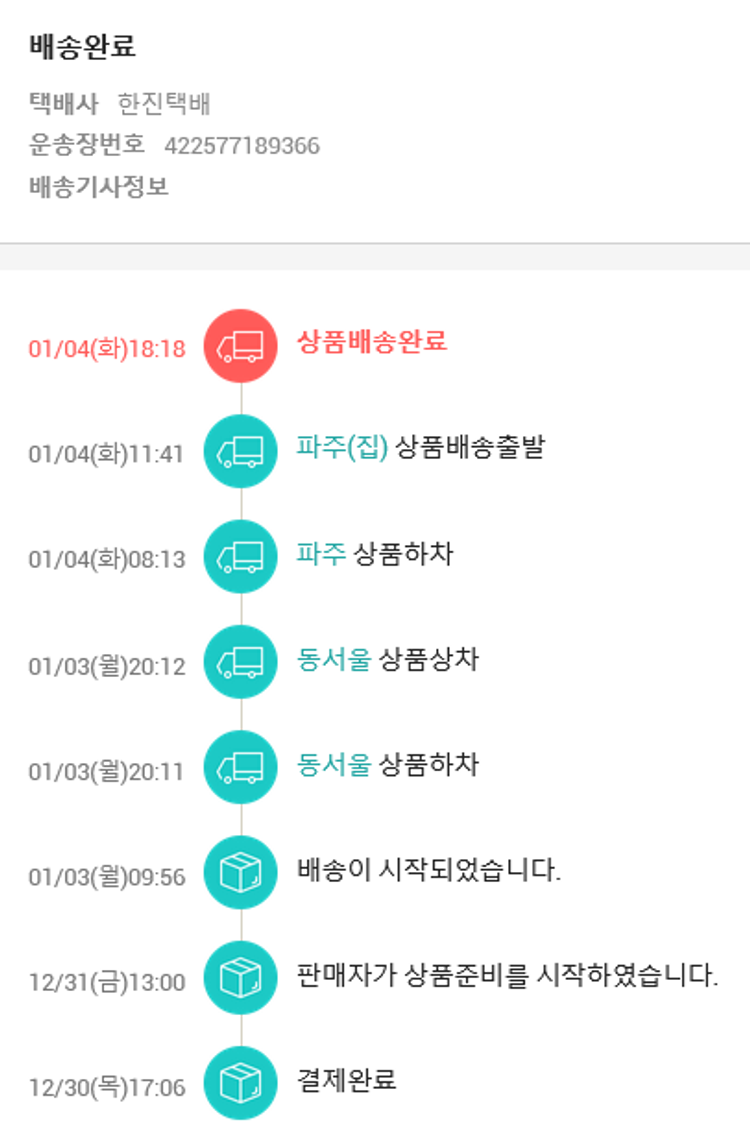The height and width of the screenshot is (1145, 750).
Task: Click the box icon beside 배송이 시작되었습니다
Action: (240, 873)
